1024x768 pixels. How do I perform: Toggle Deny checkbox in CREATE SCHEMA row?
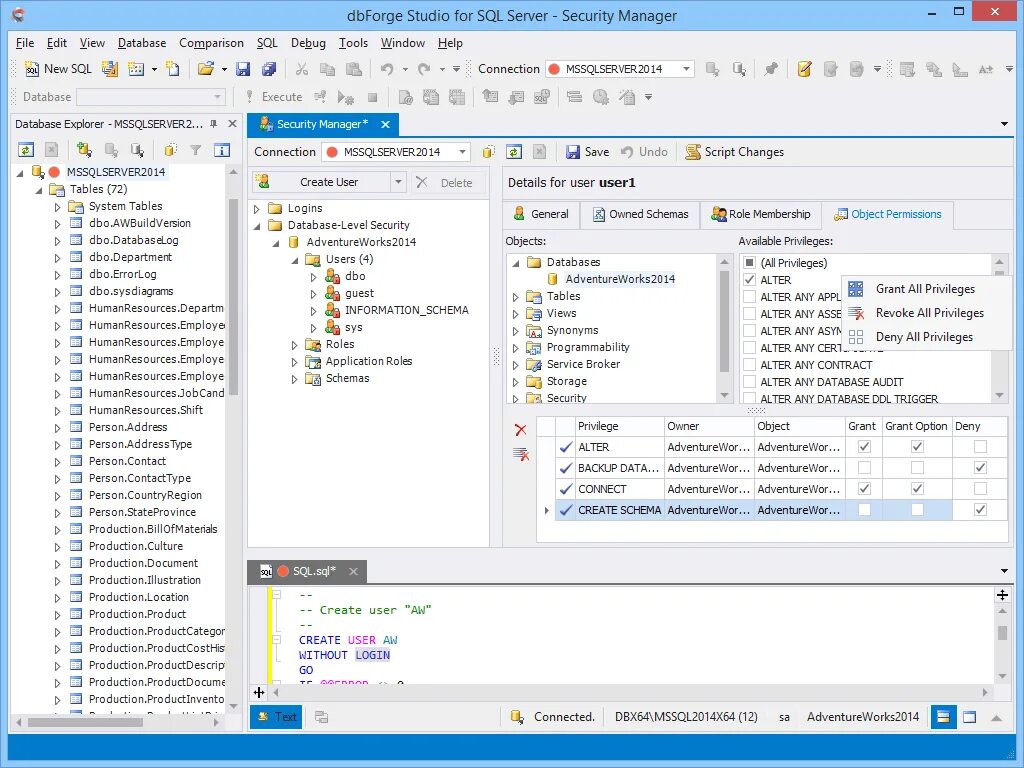pyautogui.click(x=980, y=509)
